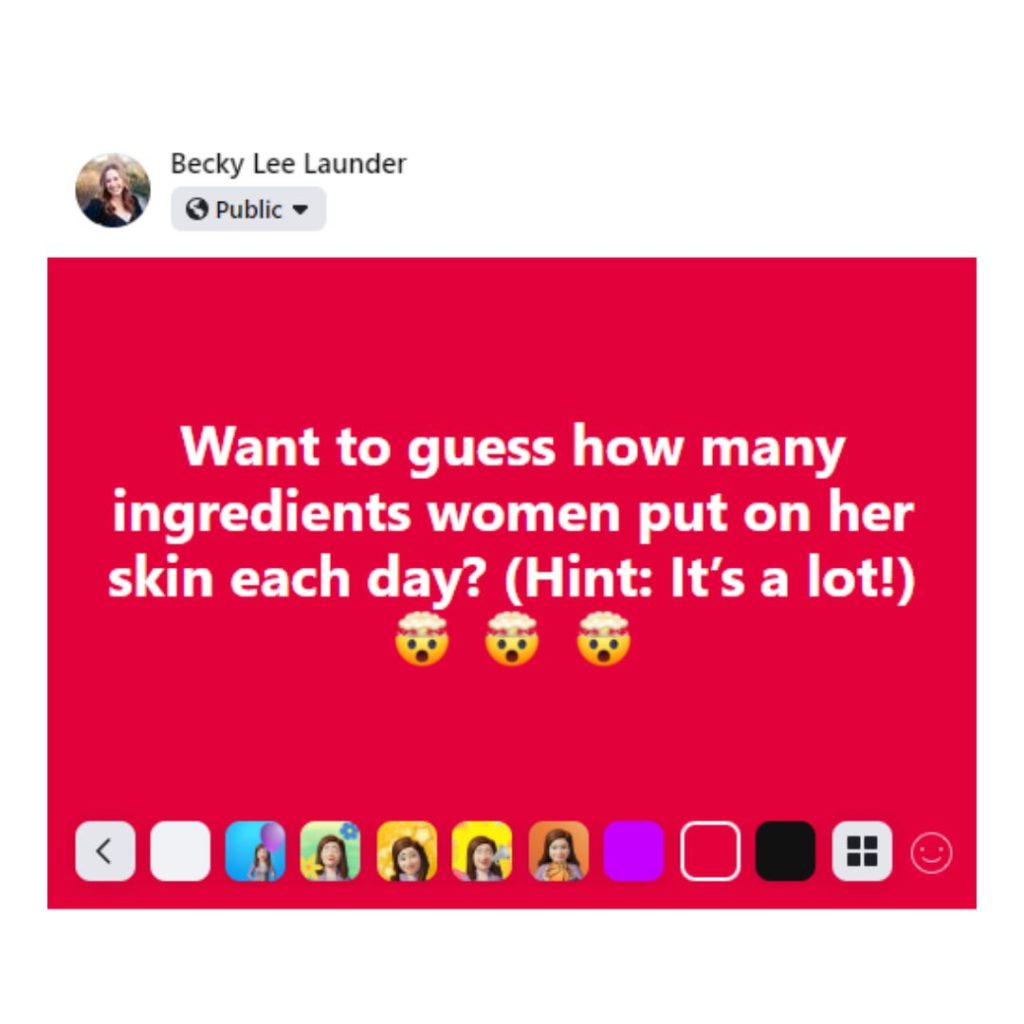Open the four-square all backgrounds grid
The height and width of the screenshot is (1024, 1024).
point(861,851)
